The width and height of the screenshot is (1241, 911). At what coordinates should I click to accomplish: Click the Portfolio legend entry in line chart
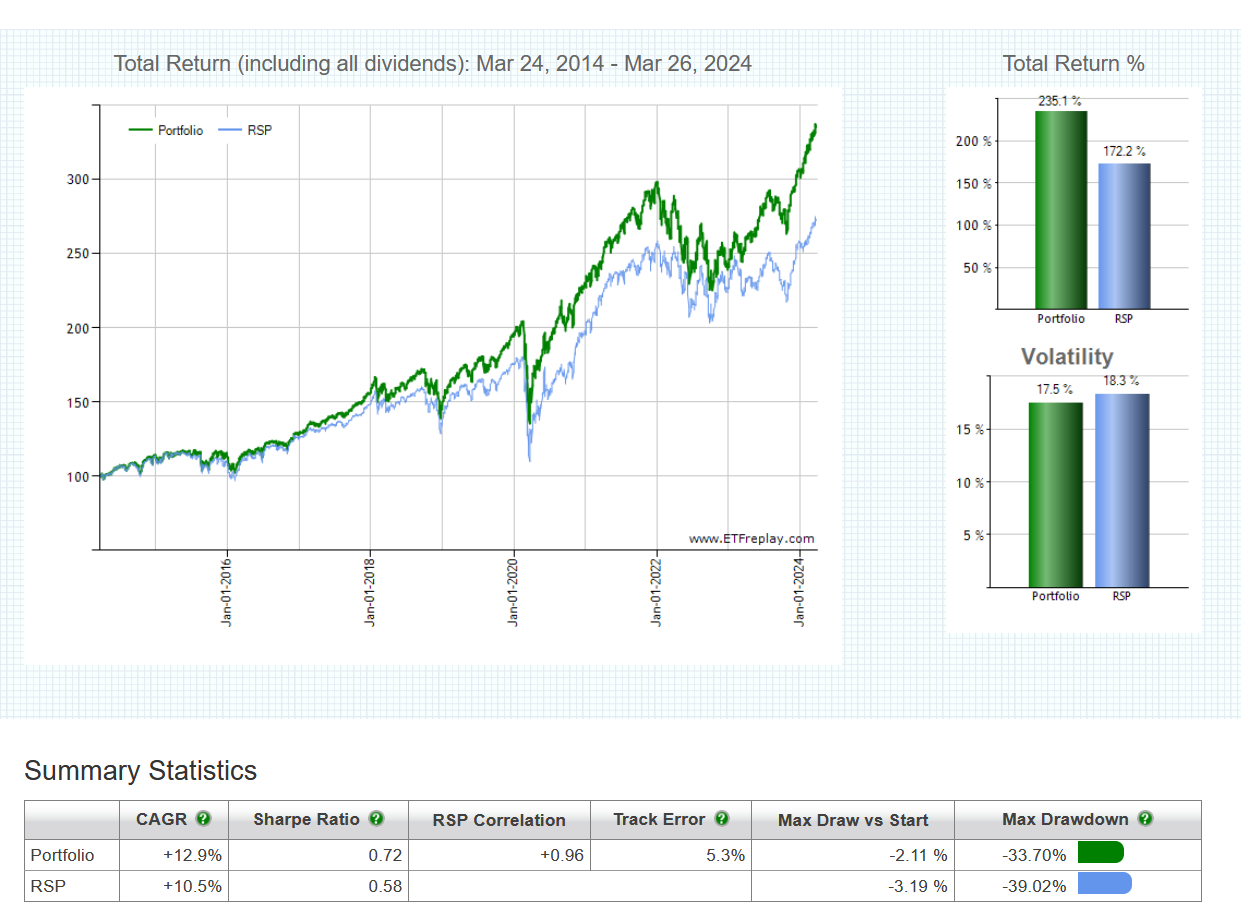tap(167, 131)
